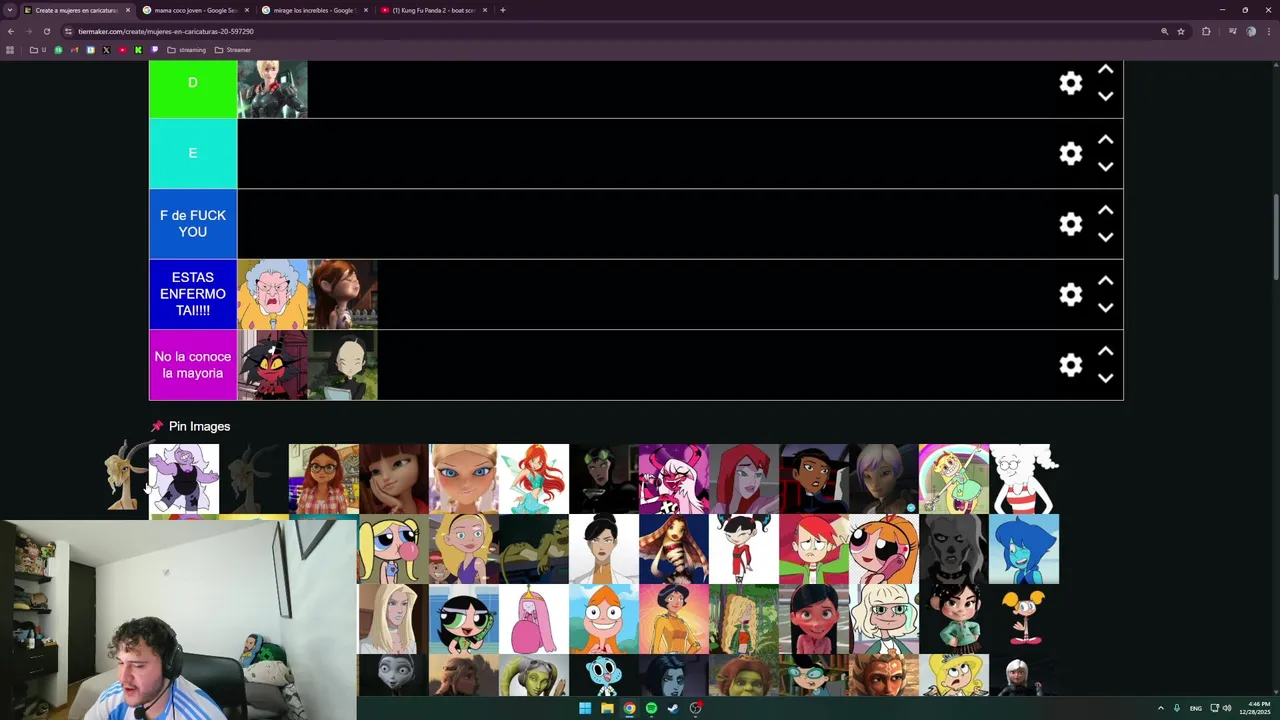The image size is (1280, 720).
Task: Open the Windows Start menu
Action: 585,708
